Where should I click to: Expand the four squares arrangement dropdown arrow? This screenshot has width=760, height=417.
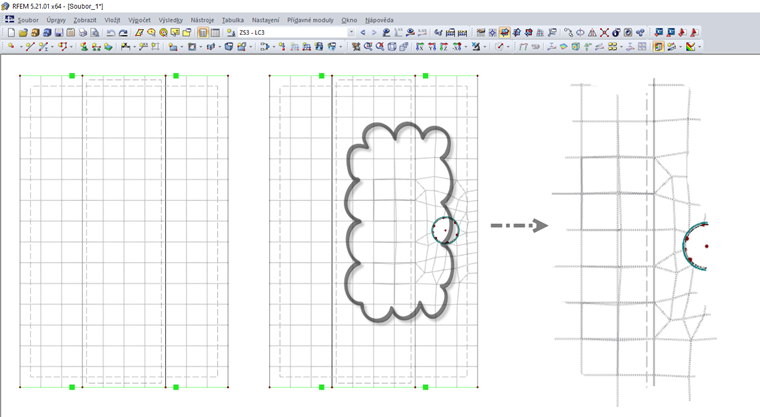[621, 47]
